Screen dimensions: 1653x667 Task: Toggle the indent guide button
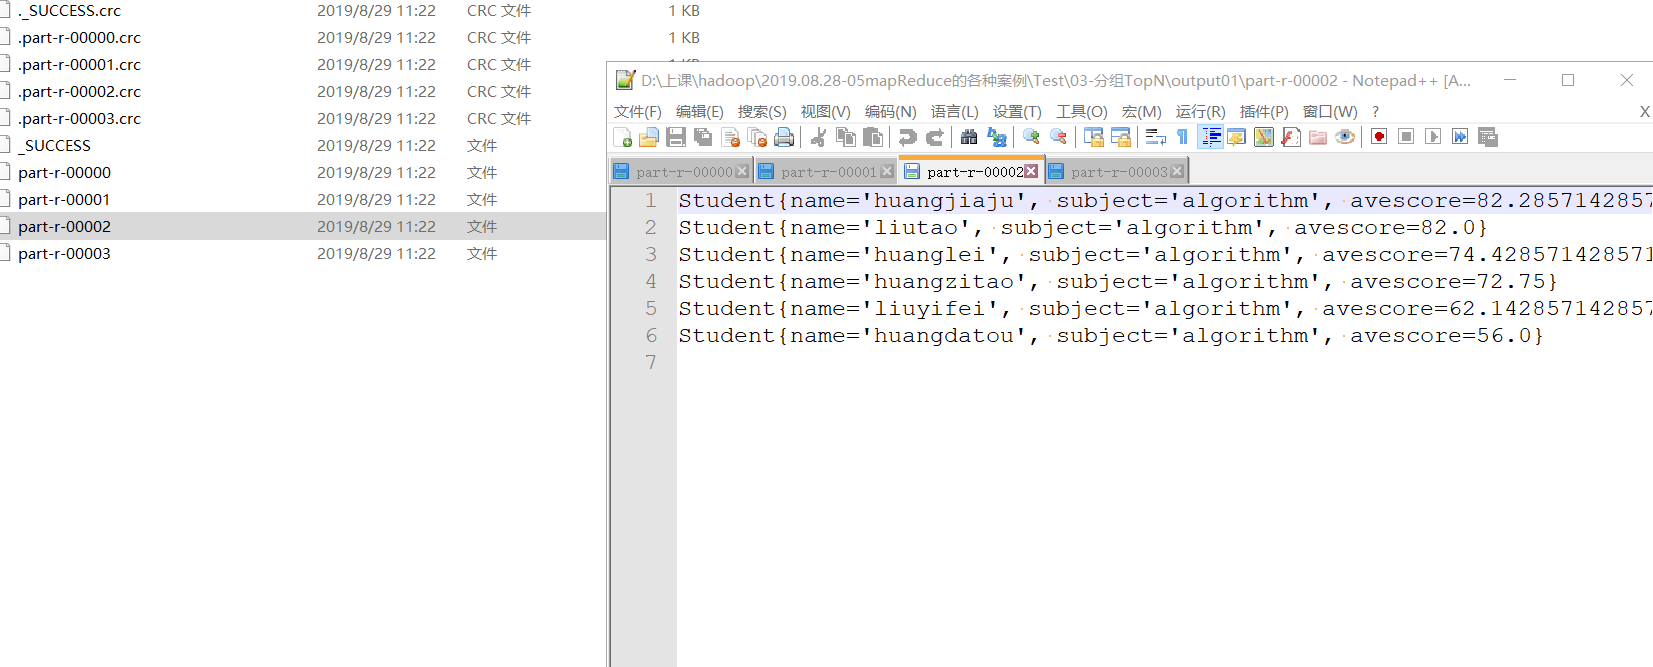[x=1210, y=137]
